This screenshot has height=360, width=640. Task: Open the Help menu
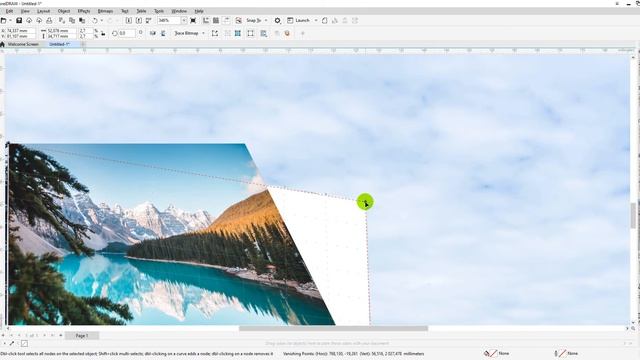199,11
